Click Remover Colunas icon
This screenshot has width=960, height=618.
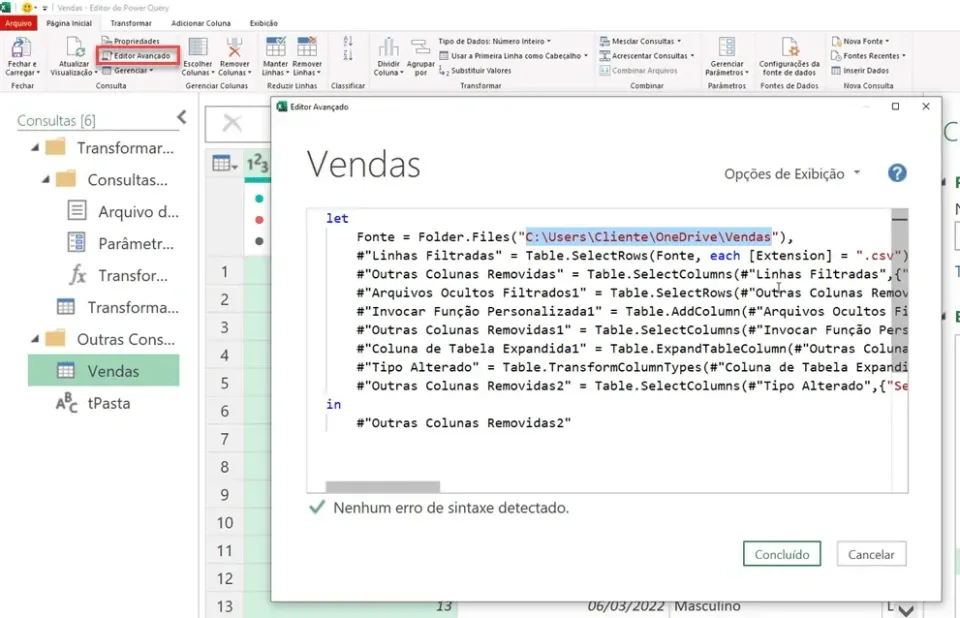(x=234, y=48)
